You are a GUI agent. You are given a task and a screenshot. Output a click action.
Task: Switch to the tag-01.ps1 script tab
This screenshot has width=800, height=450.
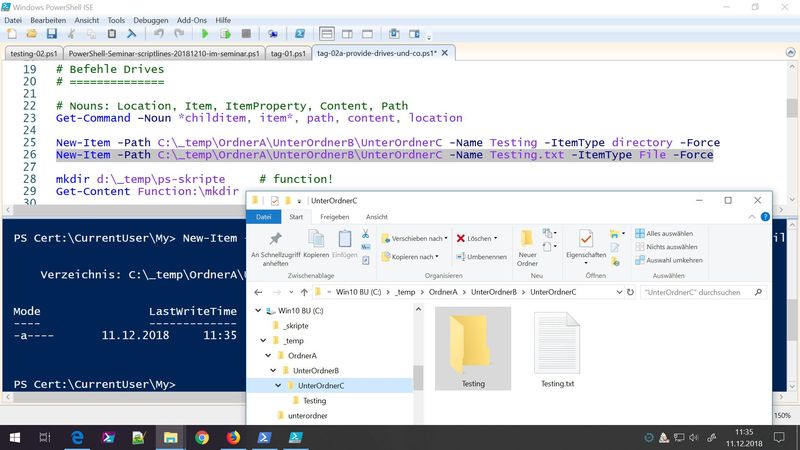(290, 53)
